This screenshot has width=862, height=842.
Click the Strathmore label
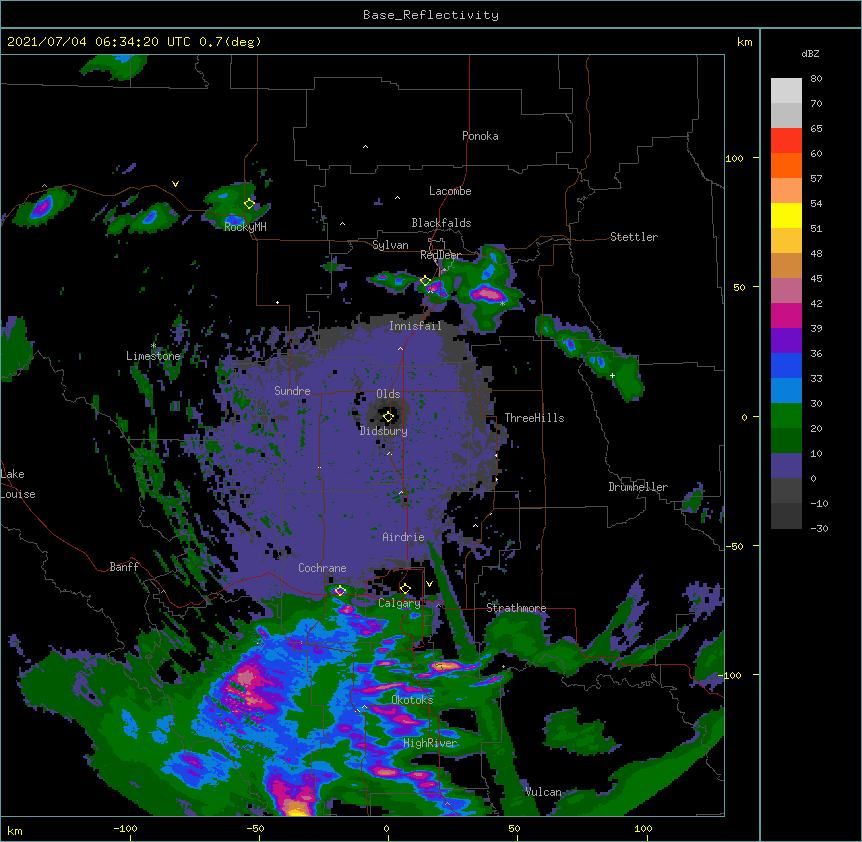(x=516, y=608)
